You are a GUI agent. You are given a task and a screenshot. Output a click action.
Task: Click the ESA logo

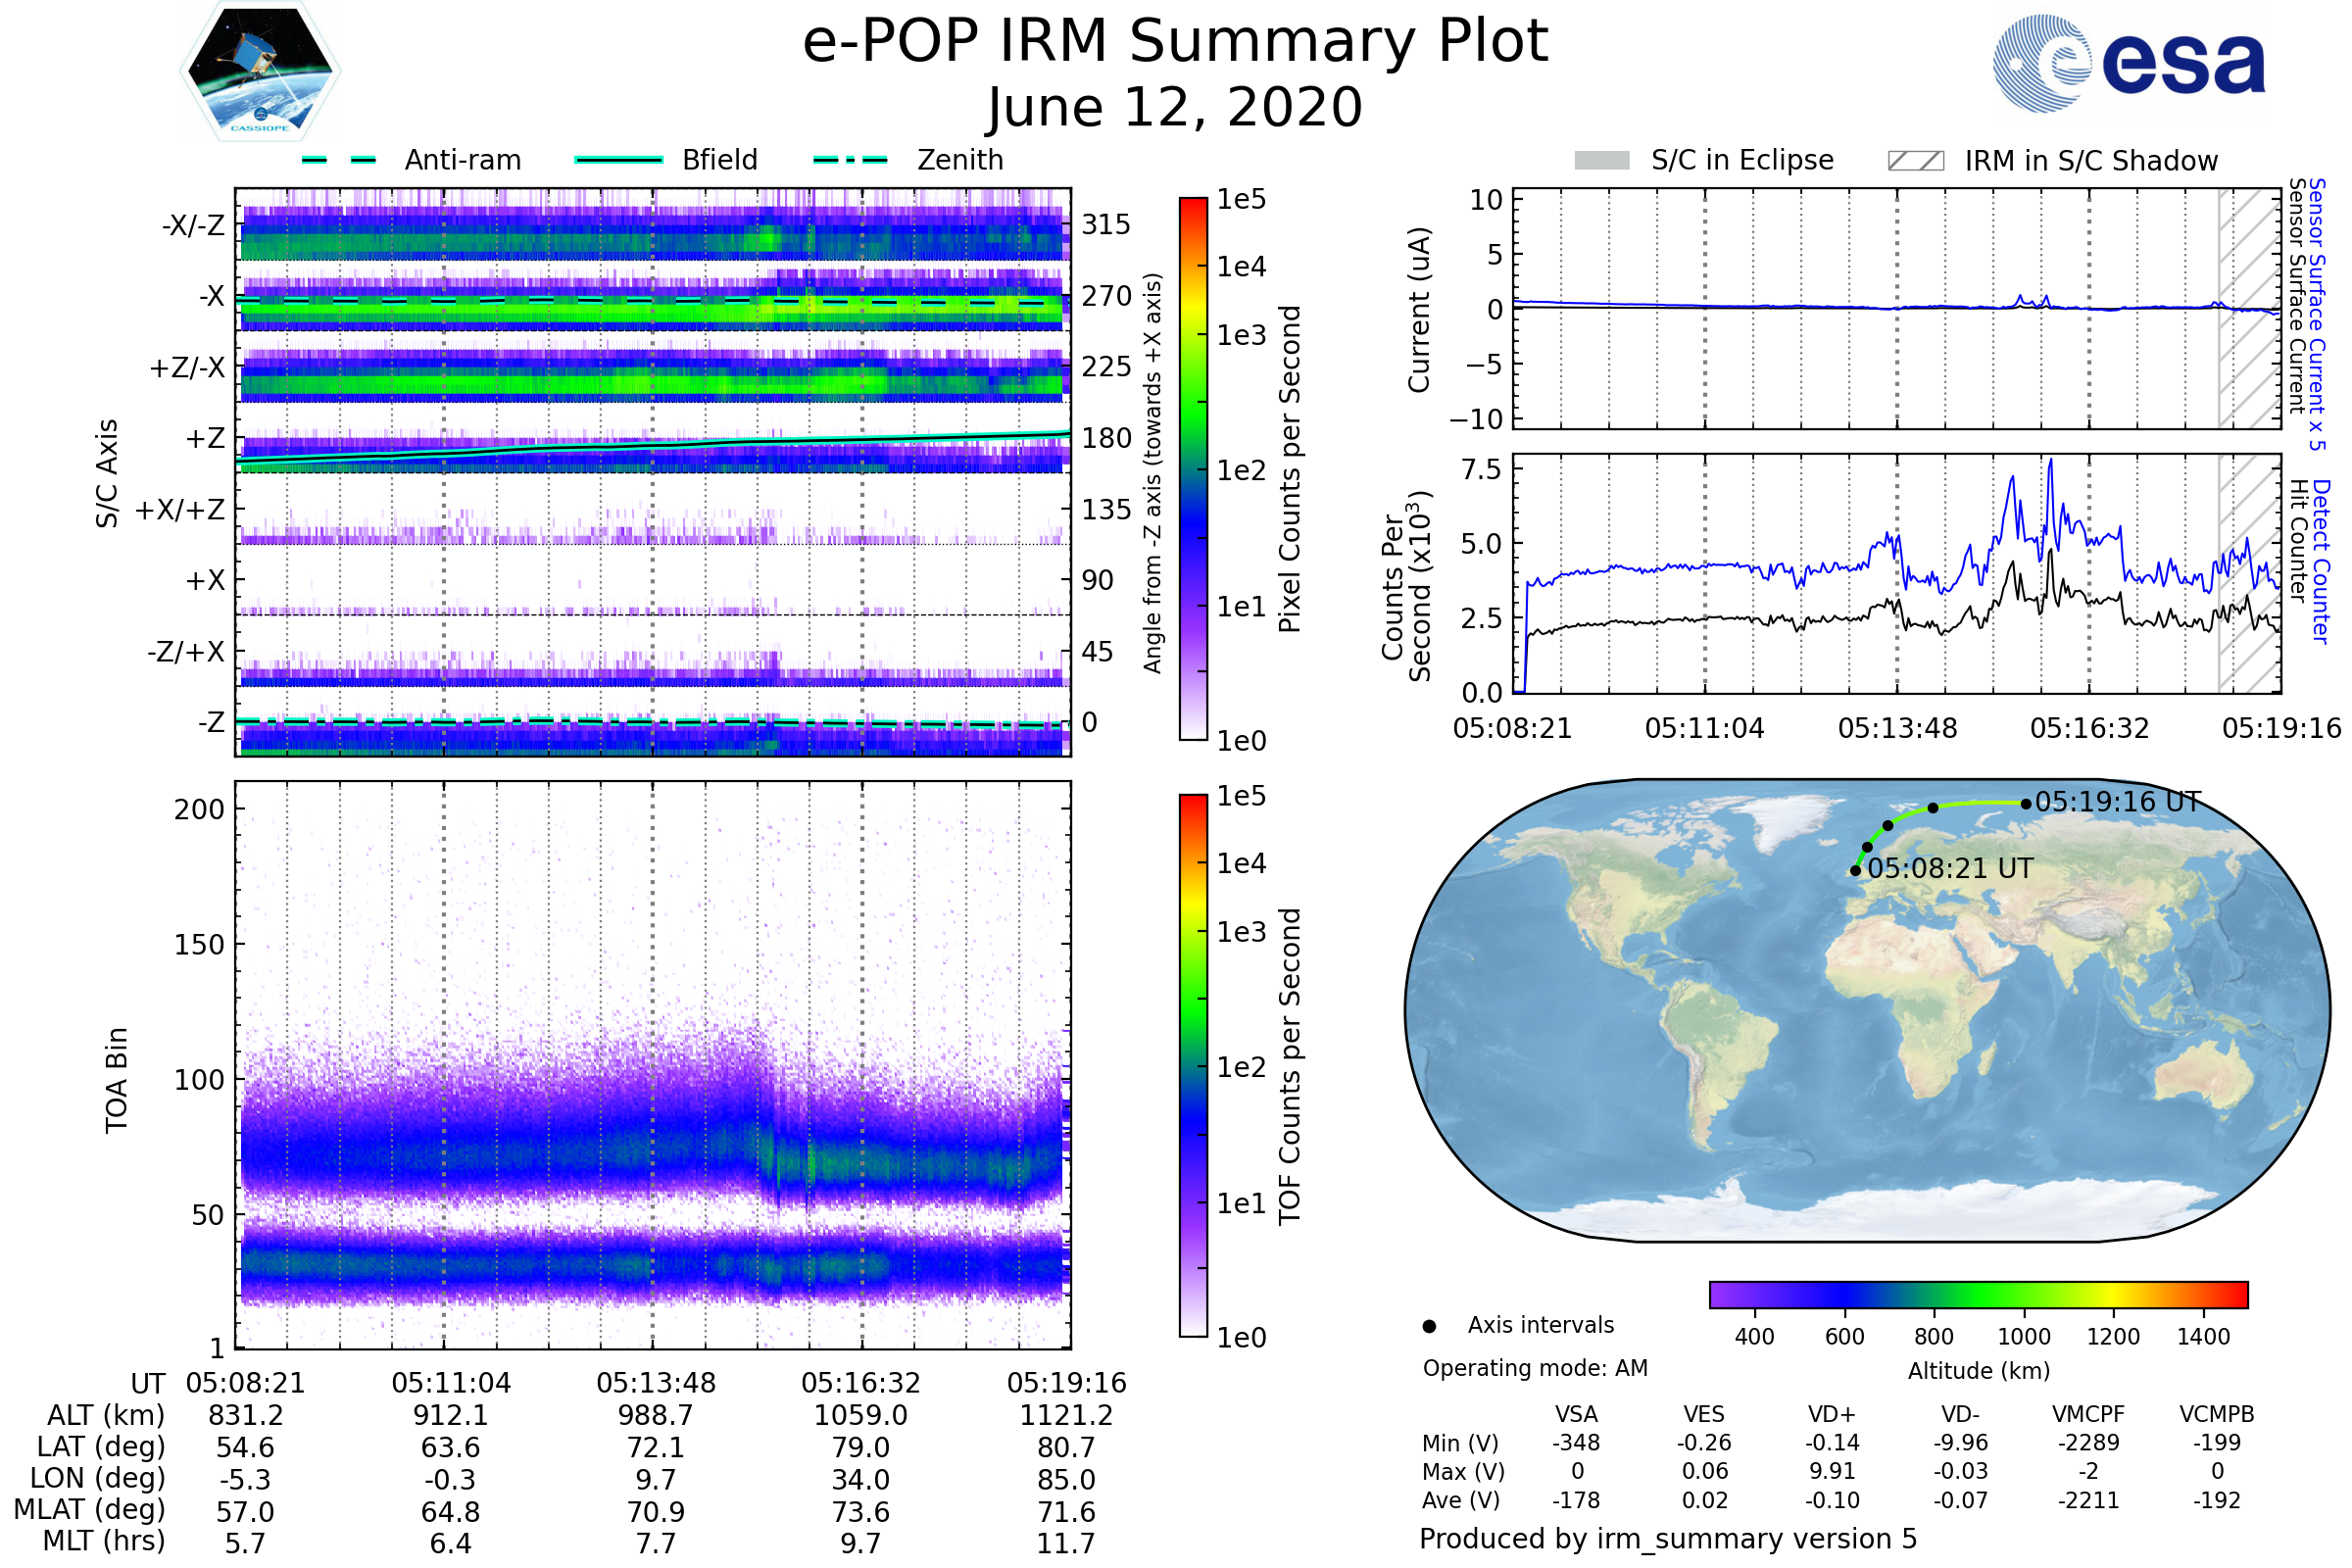pos(2128,64)
